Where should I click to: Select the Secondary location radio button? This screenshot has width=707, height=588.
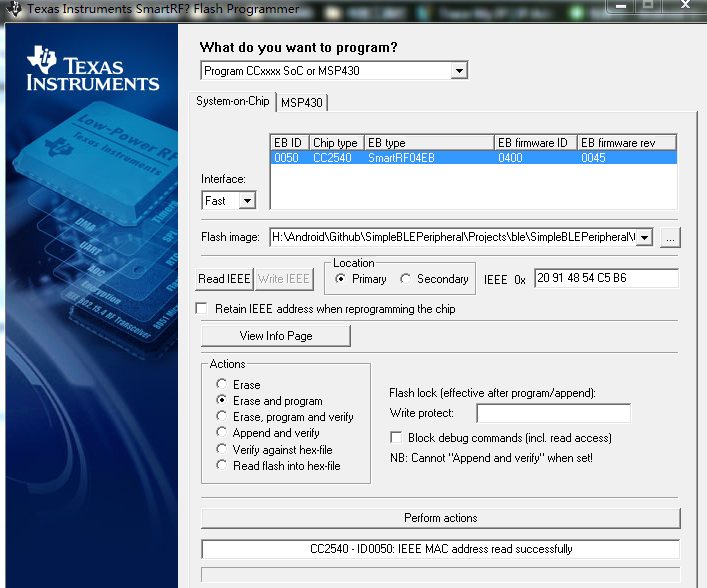point(405,279)
